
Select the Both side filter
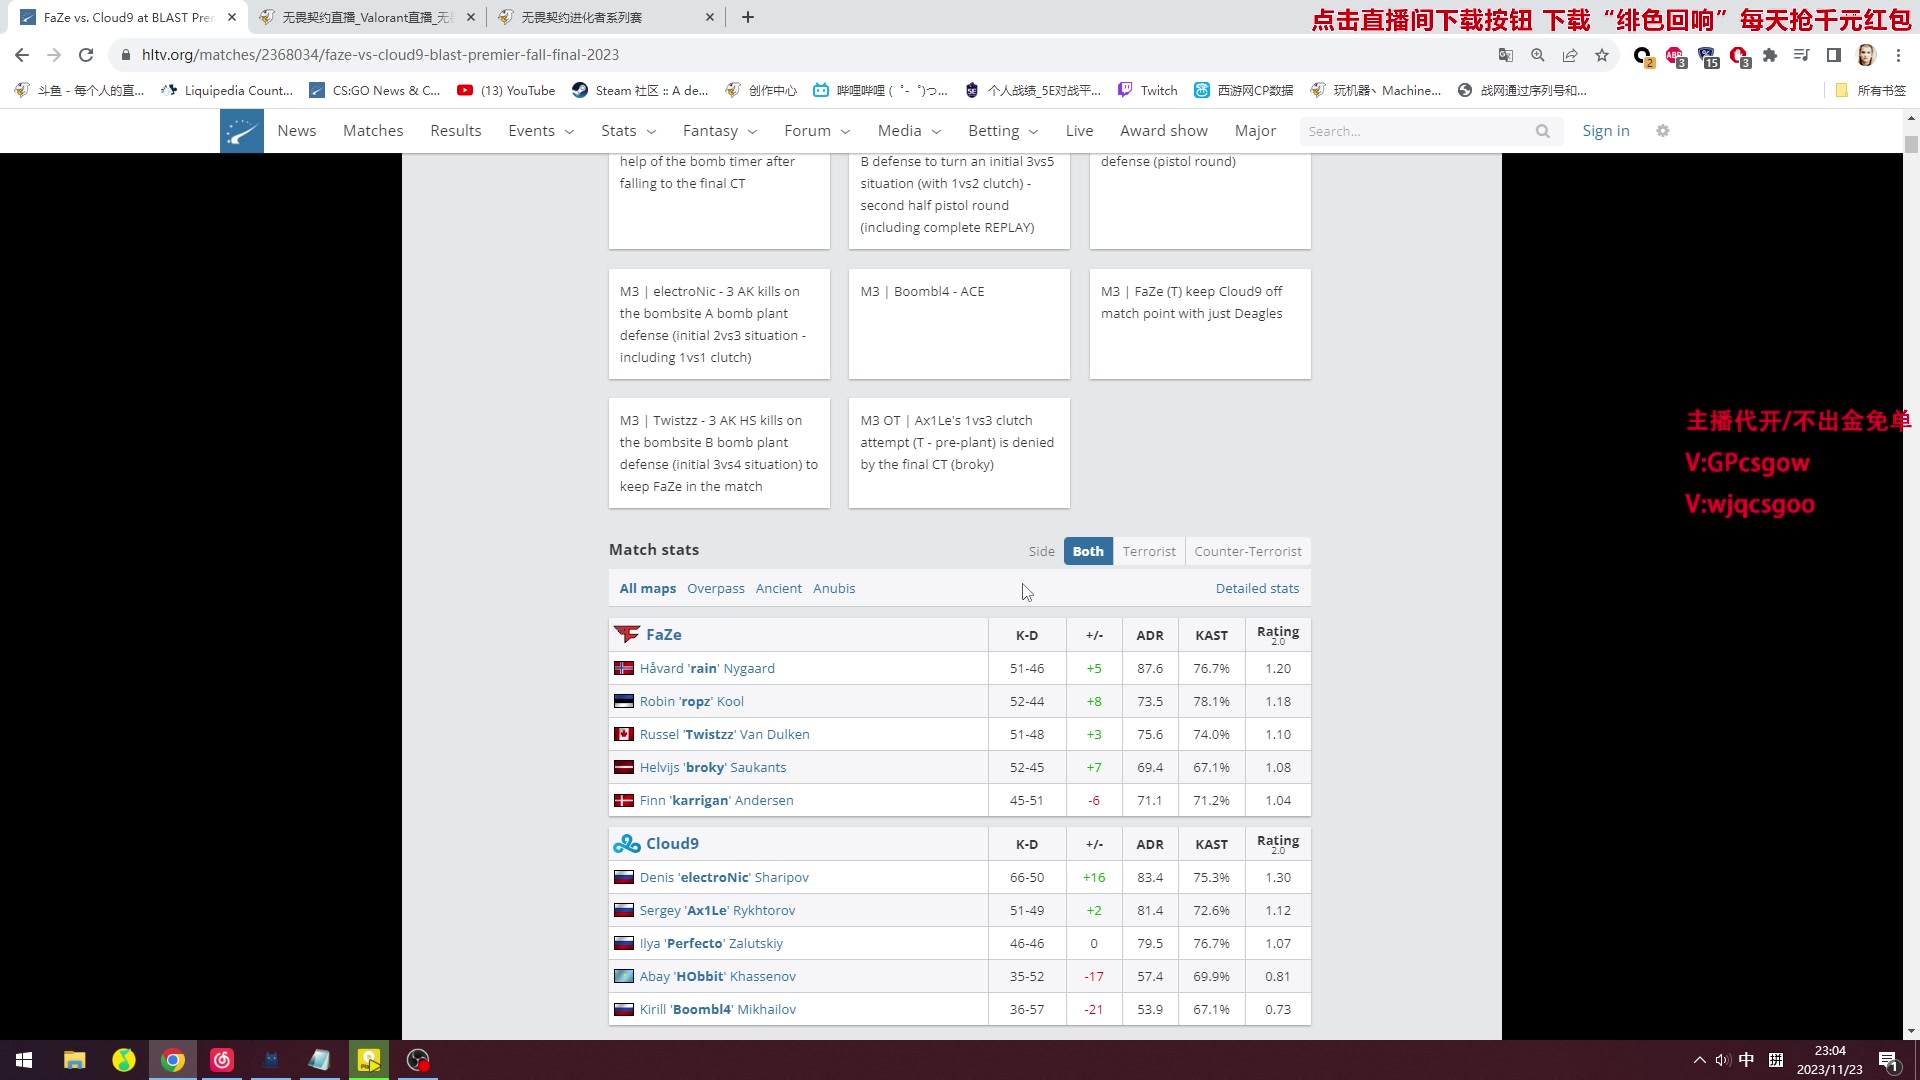tap(1088, 551)
